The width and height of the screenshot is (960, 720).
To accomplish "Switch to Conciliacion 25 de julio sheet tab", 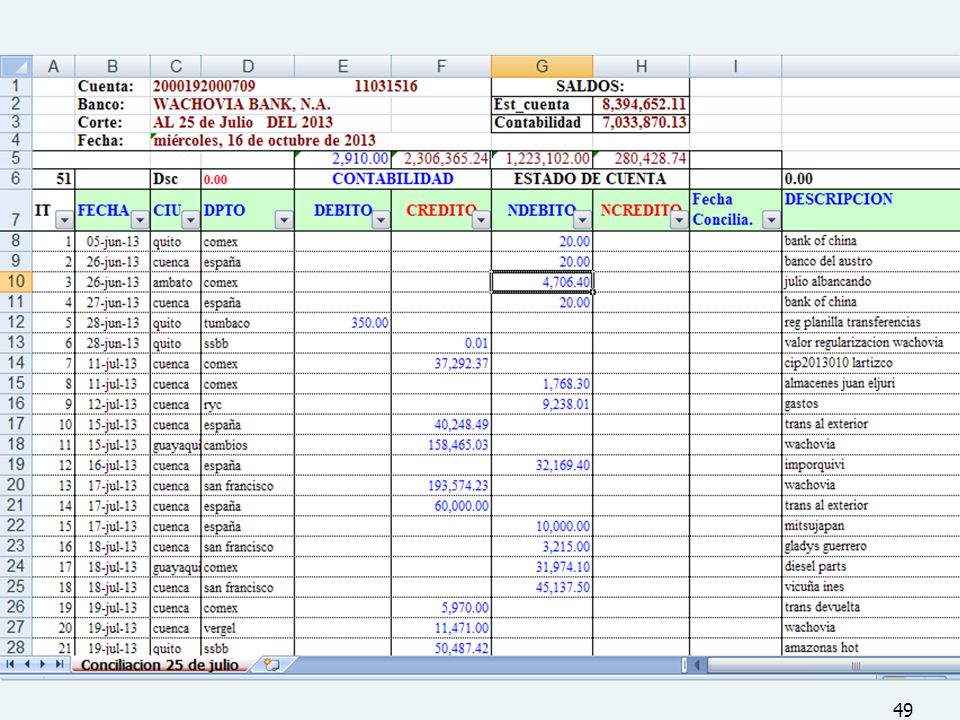I will (x=159, y=665).
